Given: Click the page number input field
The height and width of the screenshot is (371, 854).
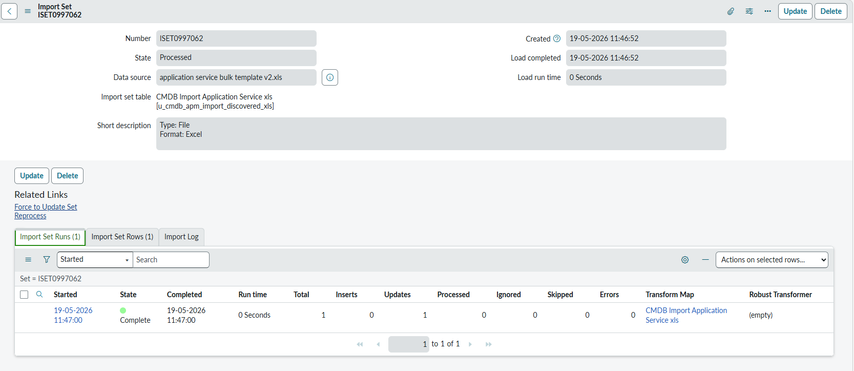Looking at the screenshot, I should pyautogui.click(x=408, y=344).
